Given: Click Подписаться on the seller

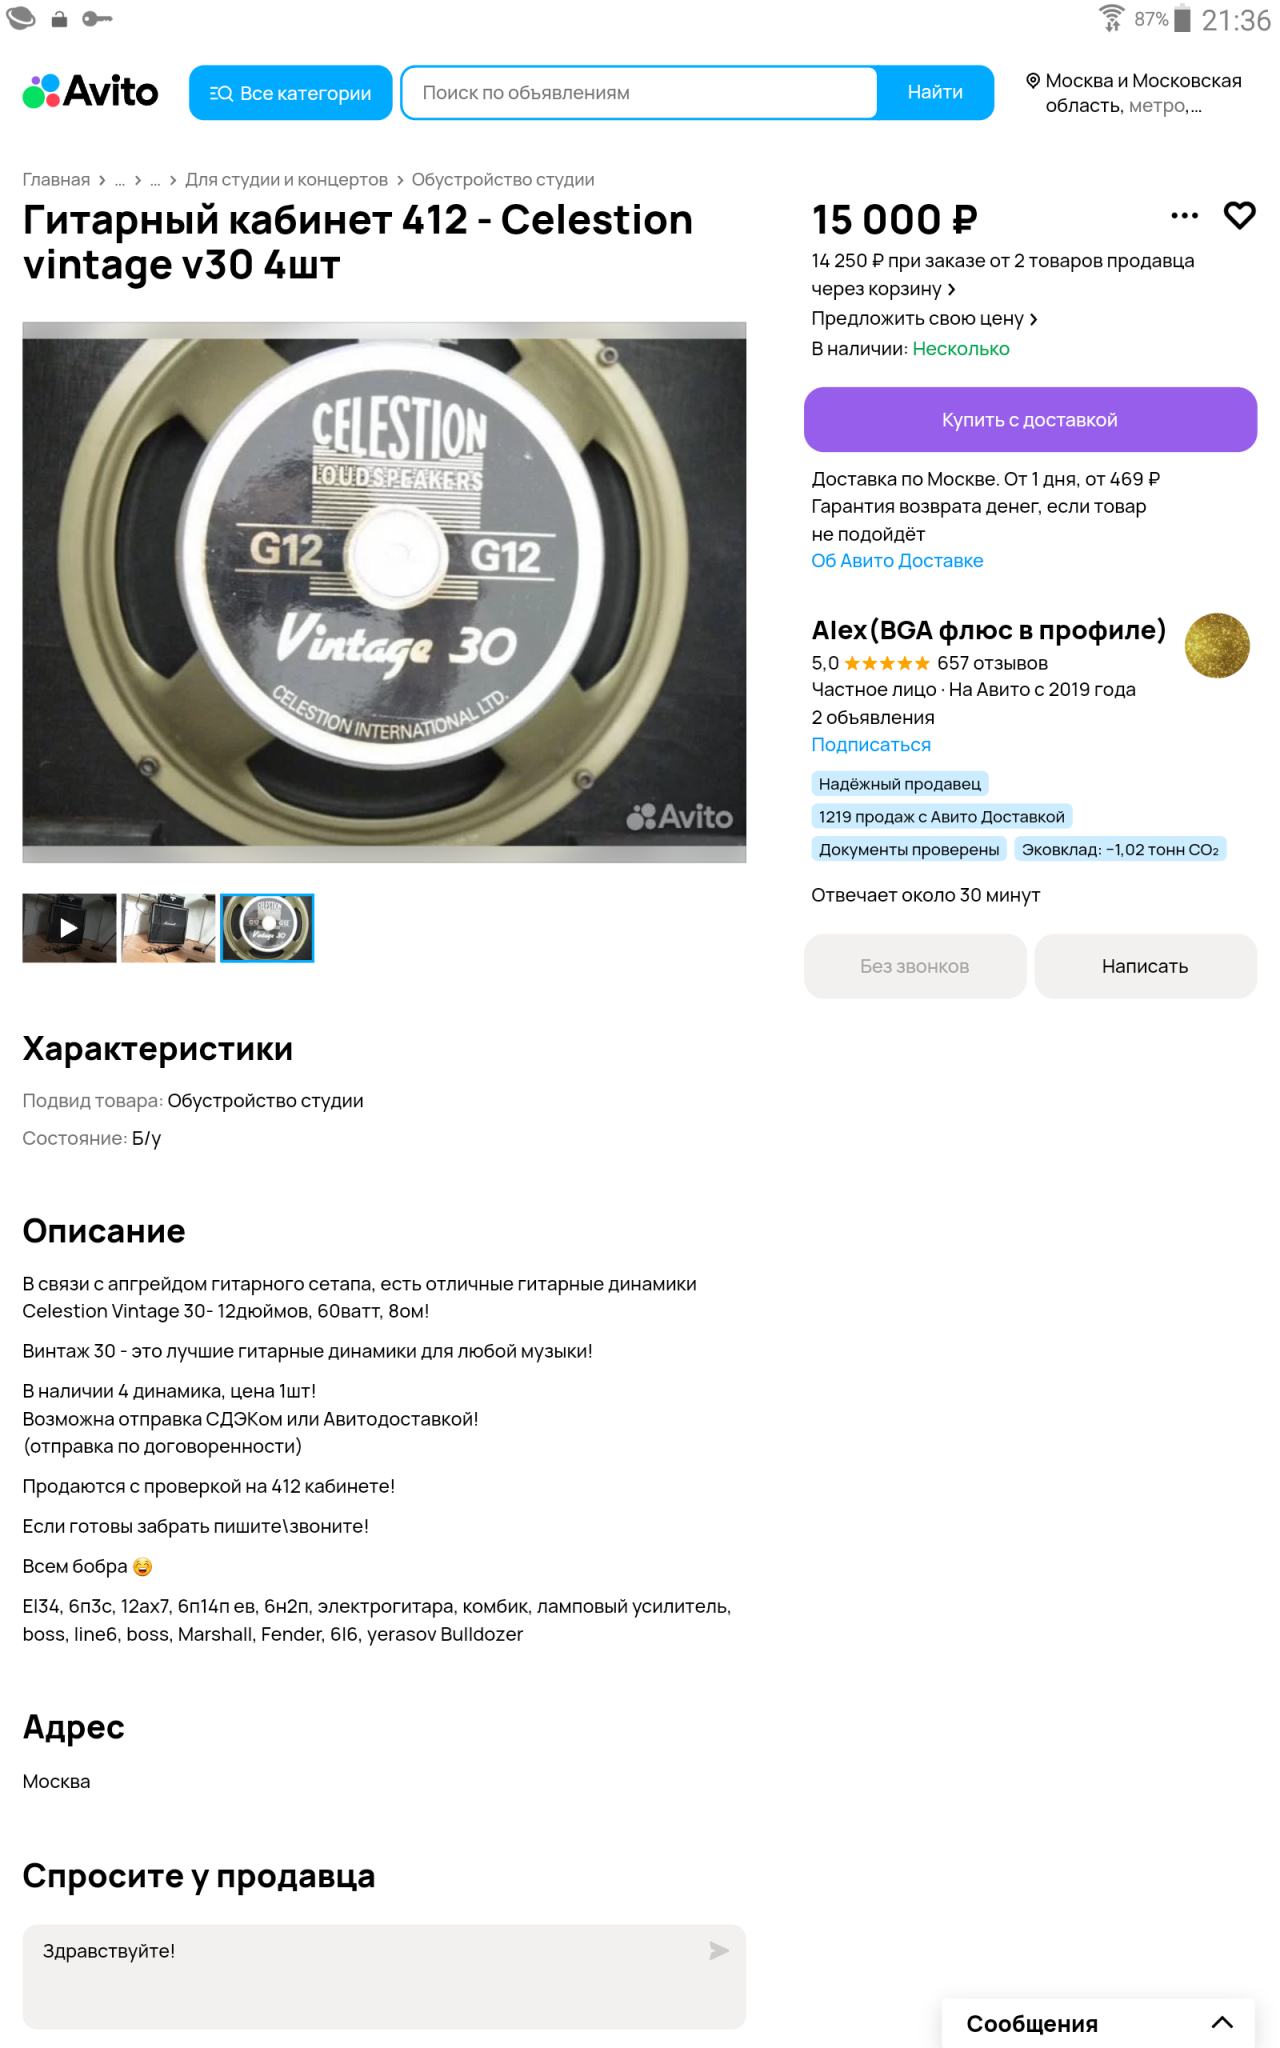Looking at the screenshot, I should (871, 745).
